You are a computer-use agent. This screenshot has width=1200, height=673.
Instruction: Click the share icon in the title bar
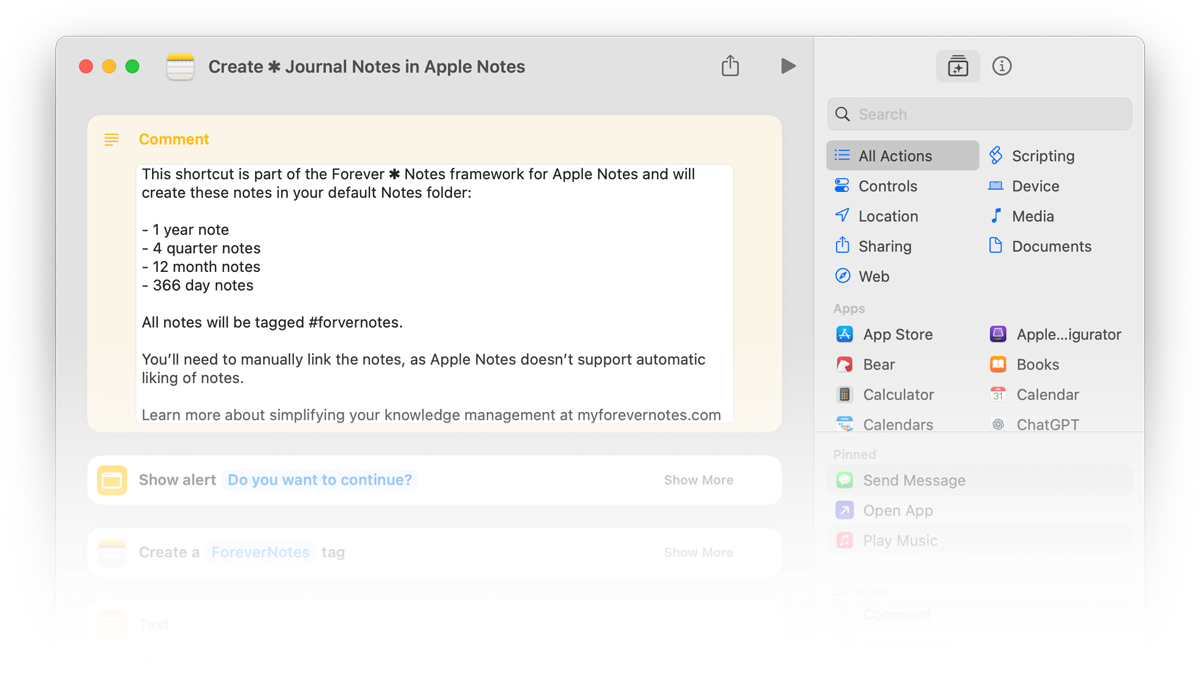coord(730,66)
